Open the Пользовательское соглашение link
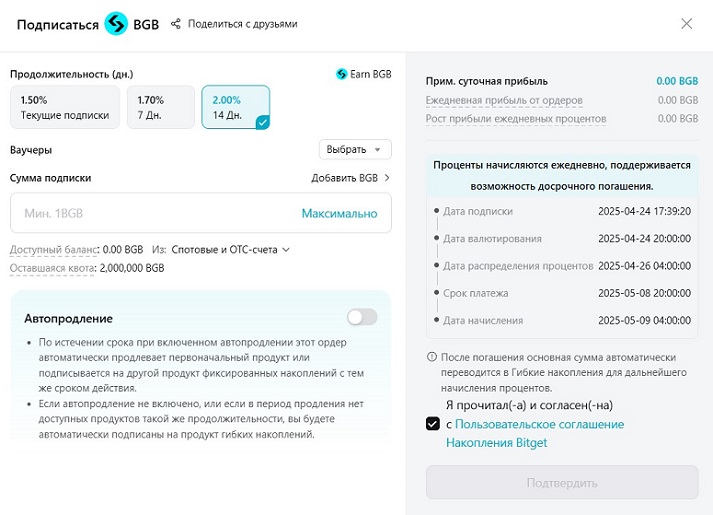 point(539,425)
